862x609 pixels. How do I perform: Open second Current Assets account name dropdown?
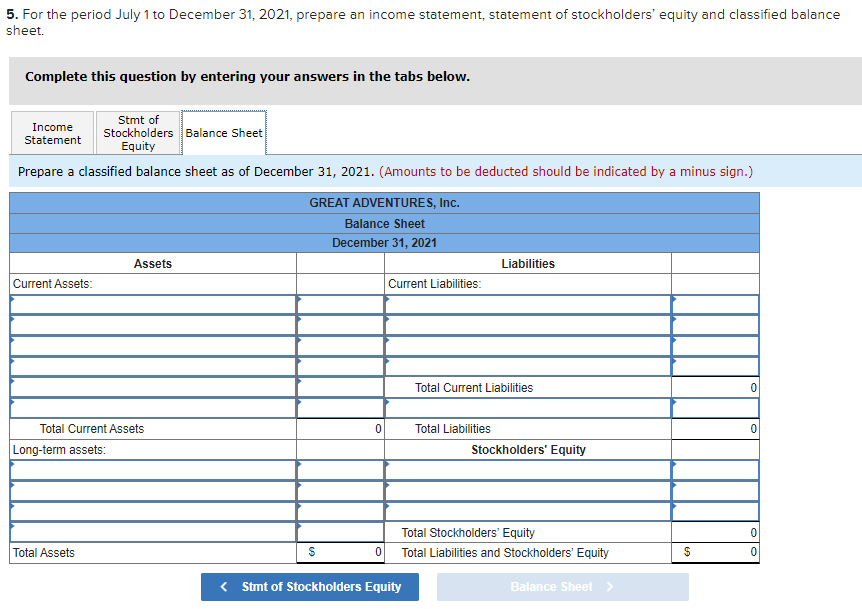point(153,325)
